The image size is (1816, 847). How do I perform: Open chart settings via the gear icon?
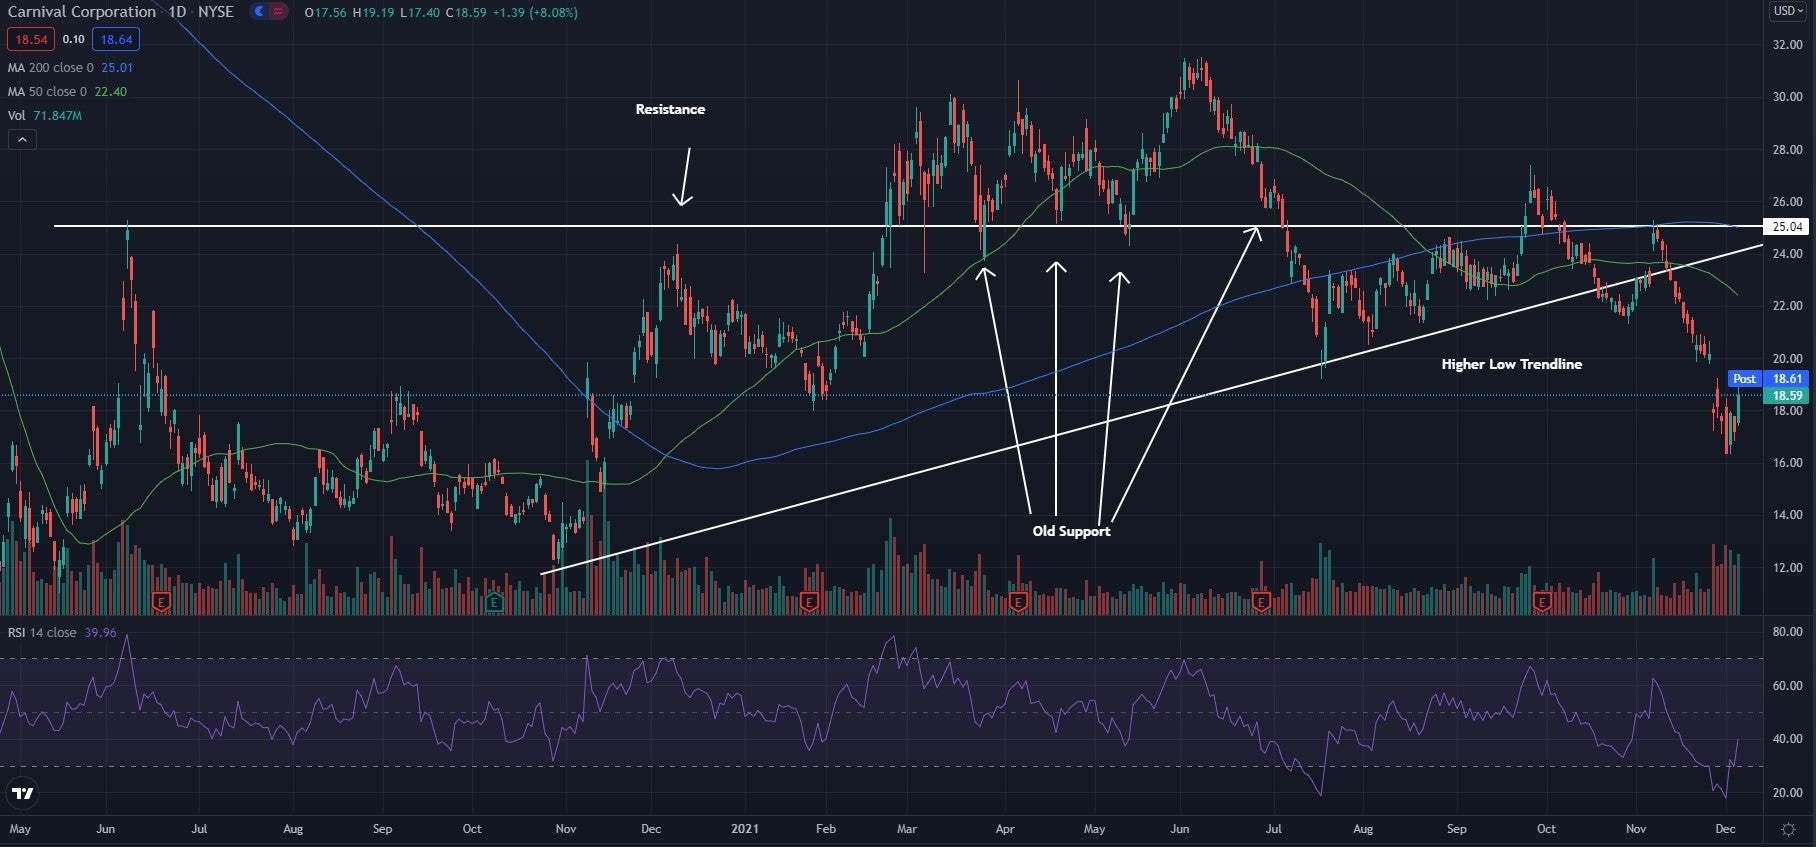point(1789,829)
